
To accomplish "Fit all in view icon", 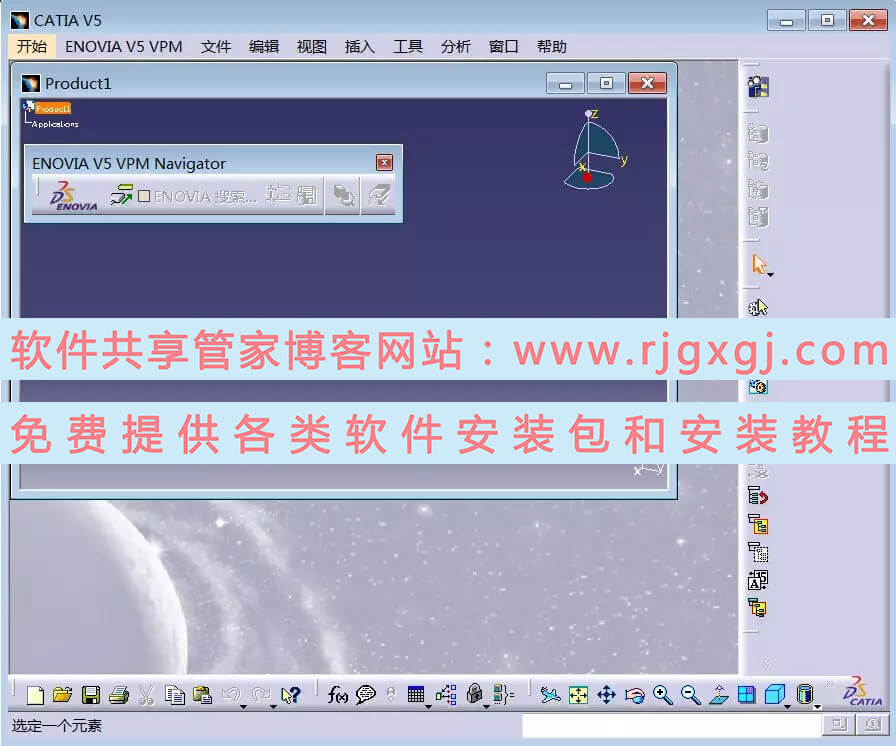I will click(578, 695).
